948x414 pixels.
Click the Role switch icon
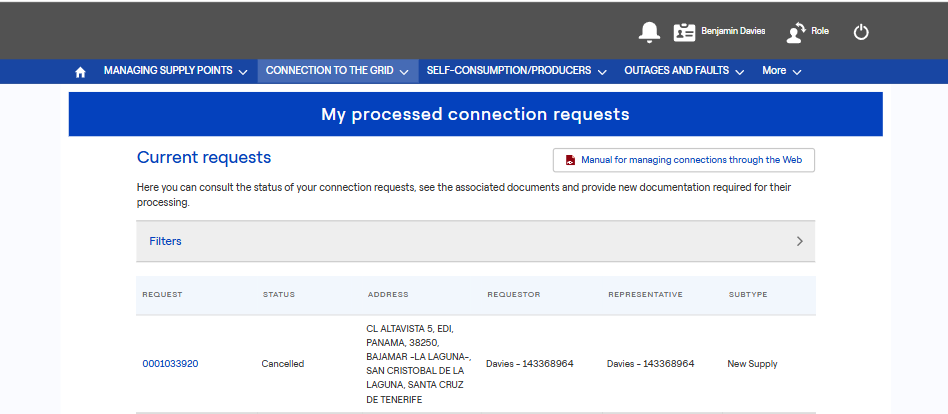[797, 32]
